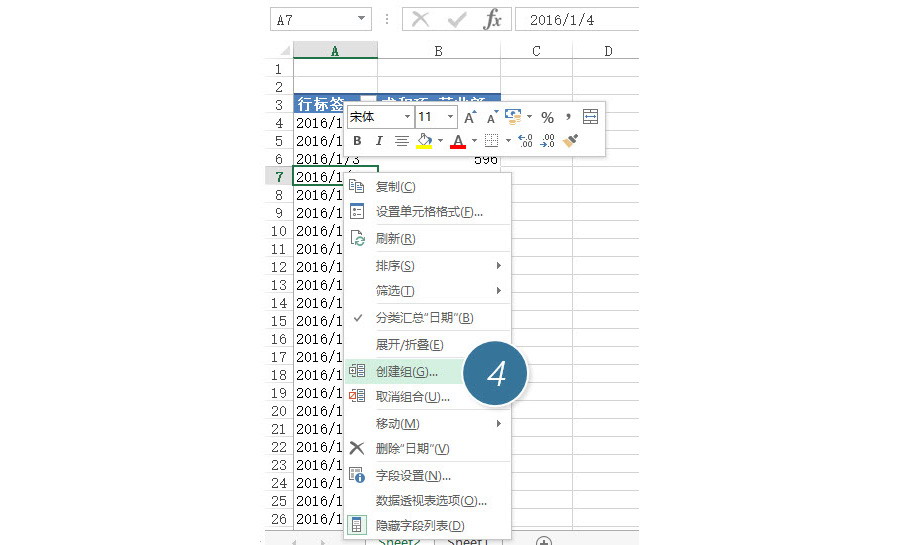Cancel formula bar entry

tap(421, 20)
